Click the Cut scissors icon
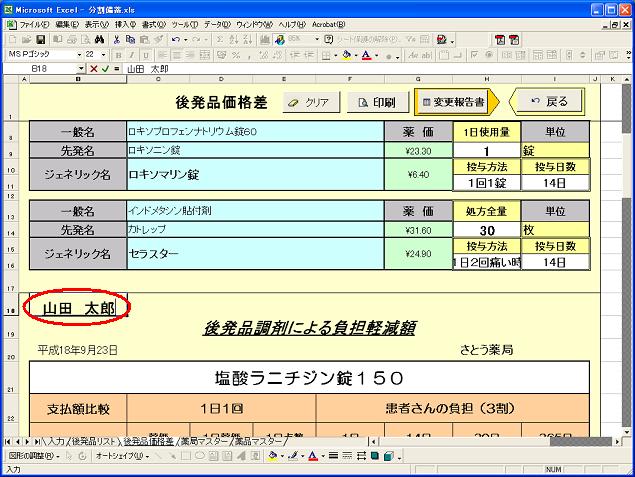Image resolution: width=635 pixels, height=477 pixels. [117, 39]
